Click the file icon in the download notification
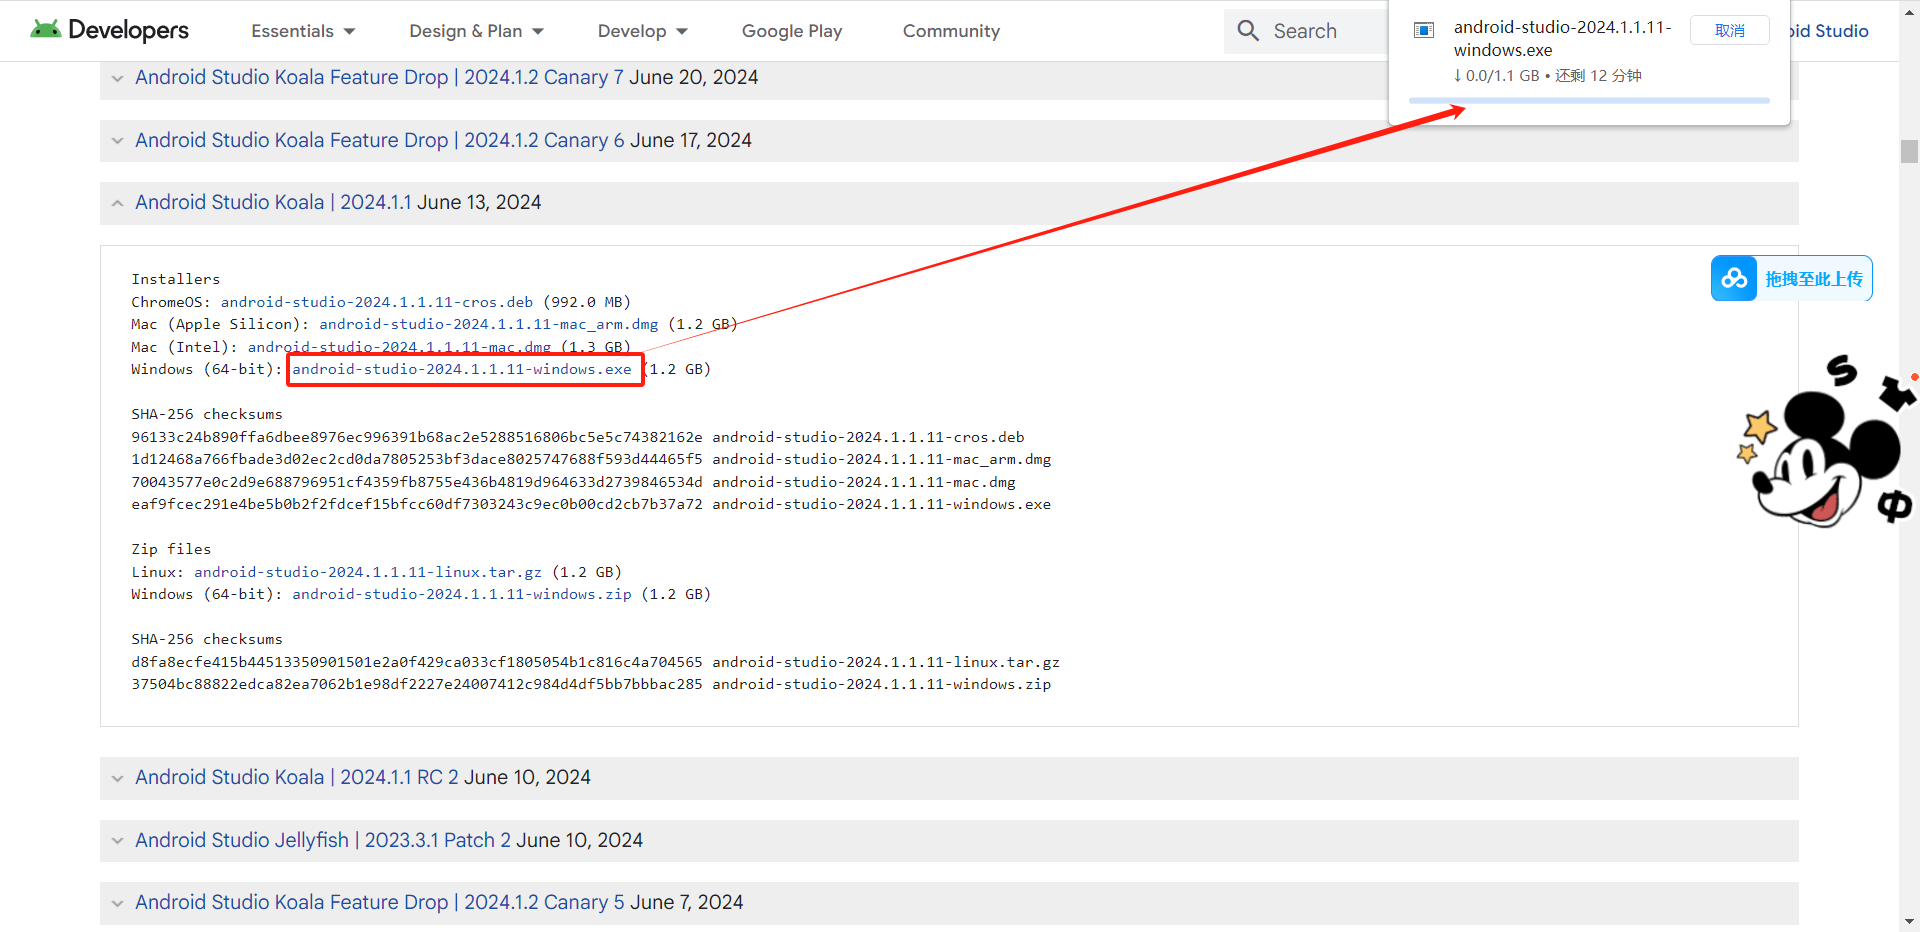This screenshot has height=932, width=1920. tap(1422, 29)
